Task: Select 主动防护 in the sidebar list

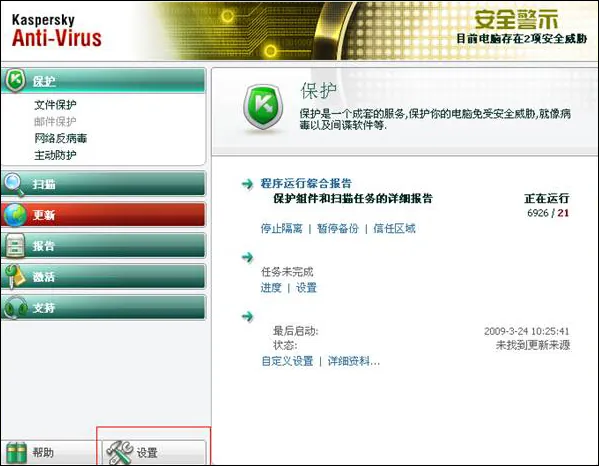Action: pyautogui.click(x=55, y=155)
